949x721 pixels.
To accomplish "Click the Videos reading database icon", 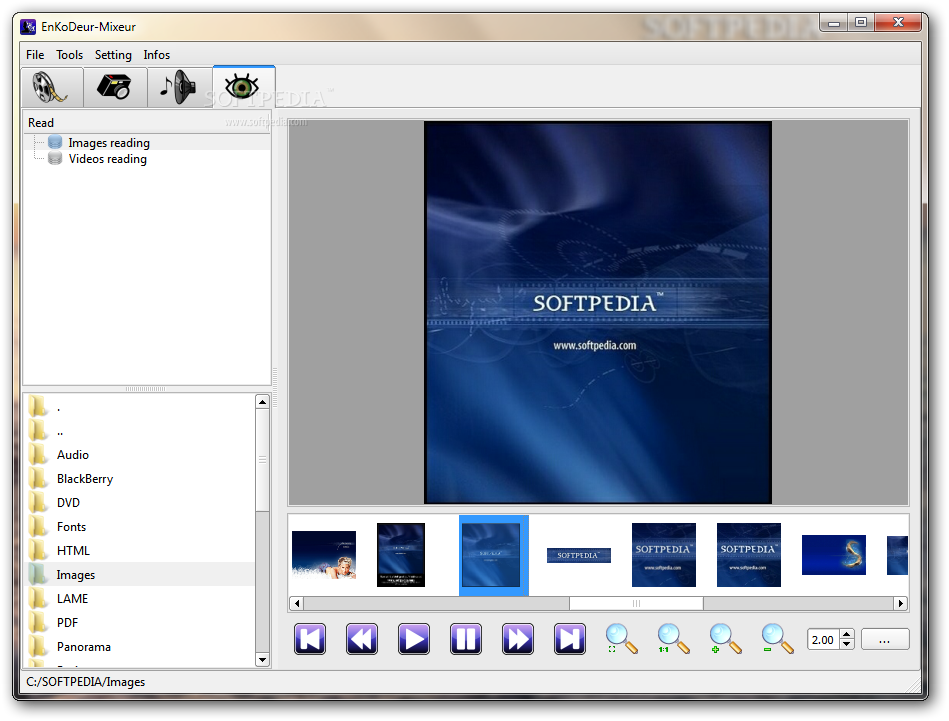I will 55,159.
